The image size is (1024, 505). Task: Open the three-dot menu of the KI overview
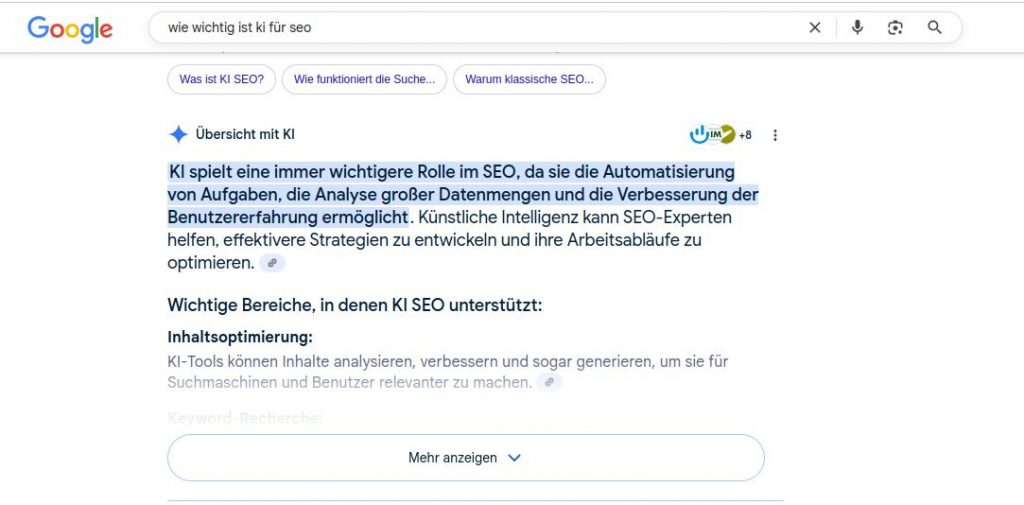[775, 135]
